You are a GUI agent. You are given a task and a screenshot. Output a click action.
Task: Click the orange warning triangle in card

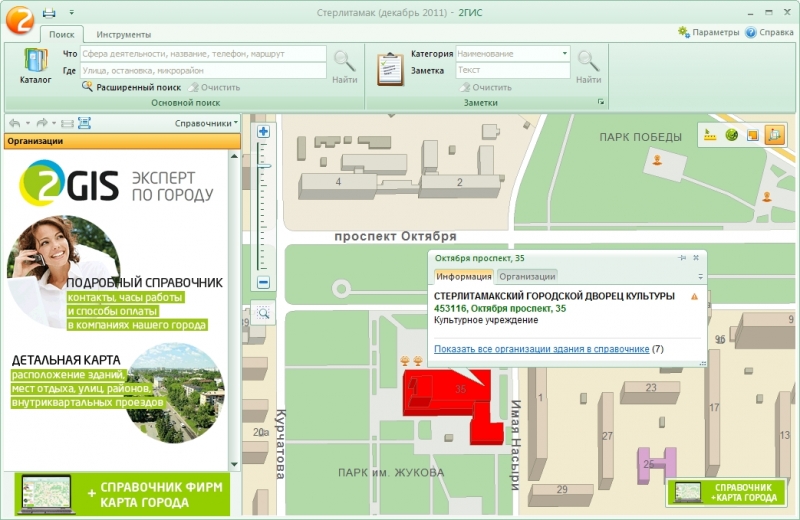coord(694,296)
